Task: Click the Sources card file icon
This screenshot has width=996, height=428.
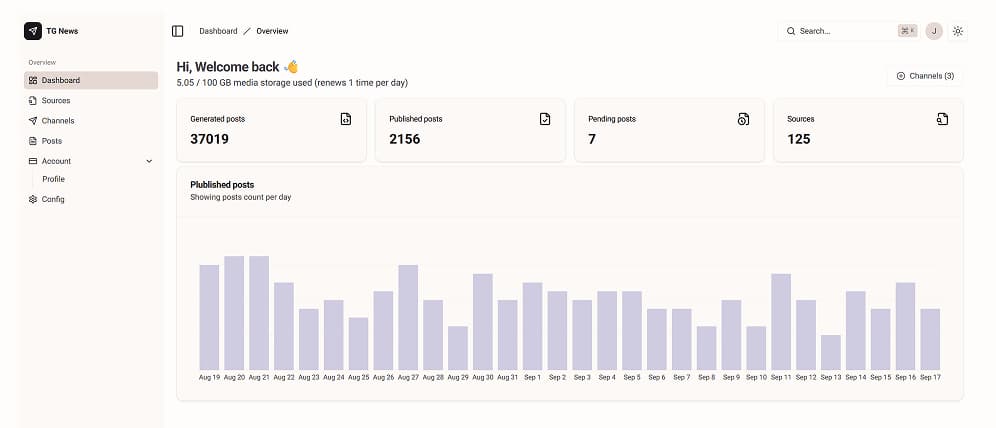Action: [942, 119]
